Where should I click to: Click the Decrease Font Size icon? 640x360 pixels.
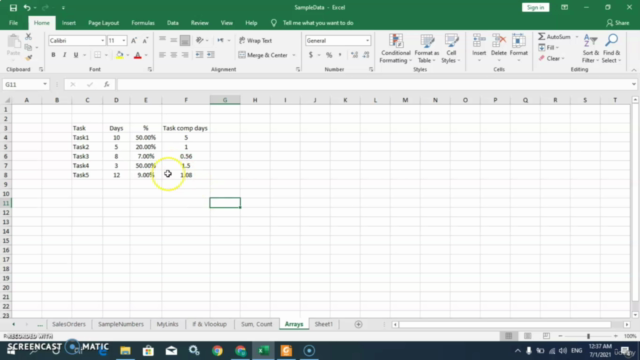145,40
